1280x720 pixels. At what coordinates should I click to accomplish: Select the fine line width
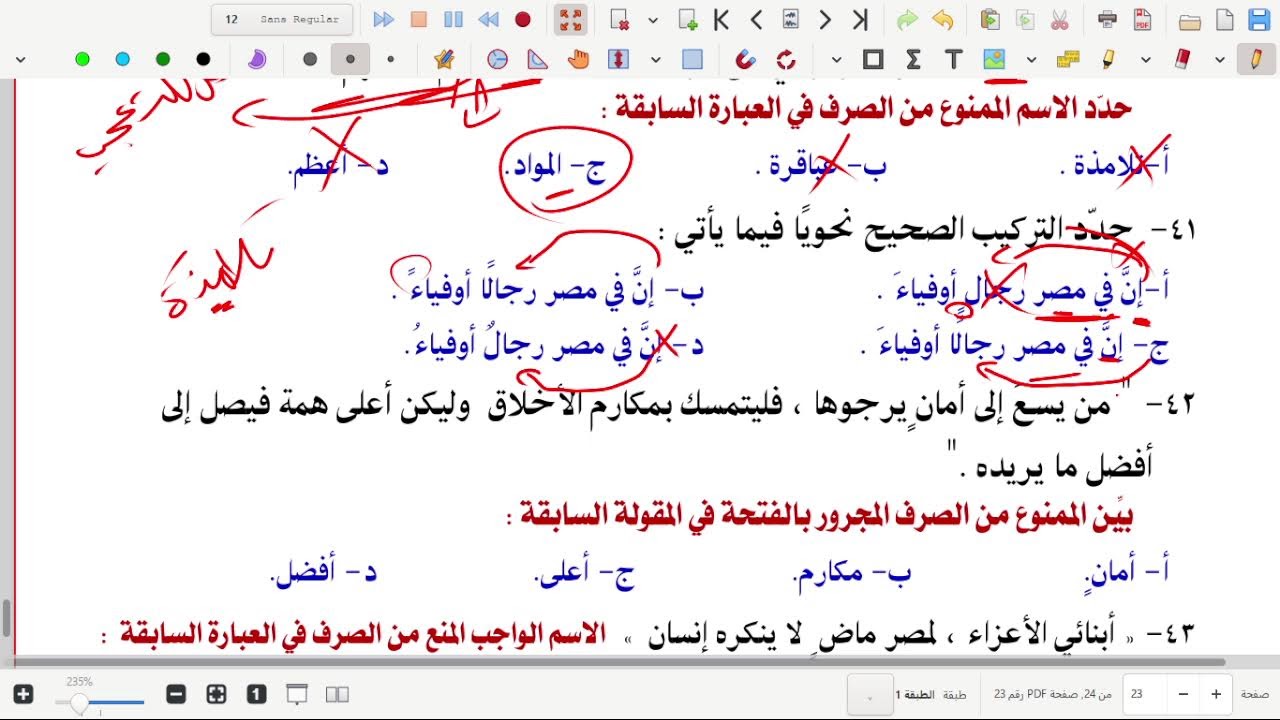coord(390,60)
